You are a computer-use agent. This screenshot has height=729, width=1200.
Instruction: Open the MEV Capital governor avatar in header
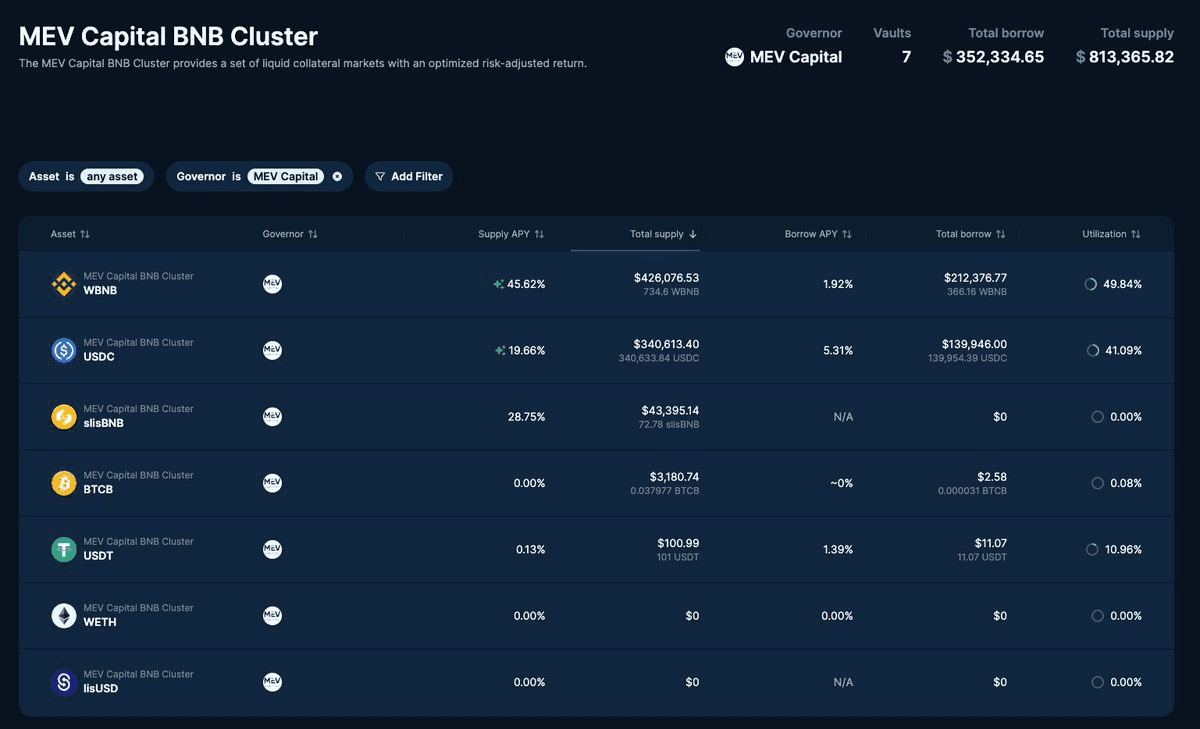click(x=733, y=57)
